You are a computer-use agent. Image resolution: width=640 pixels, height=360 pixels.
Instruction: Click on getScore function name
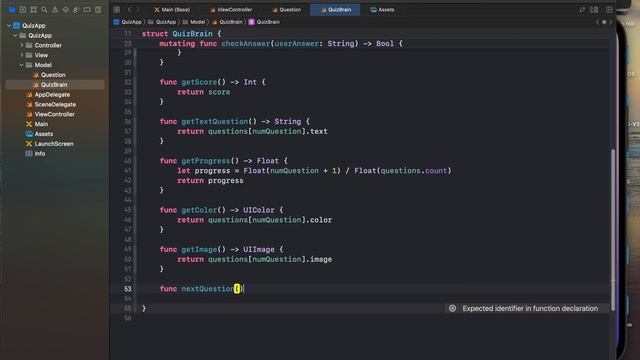click(199, 82)
